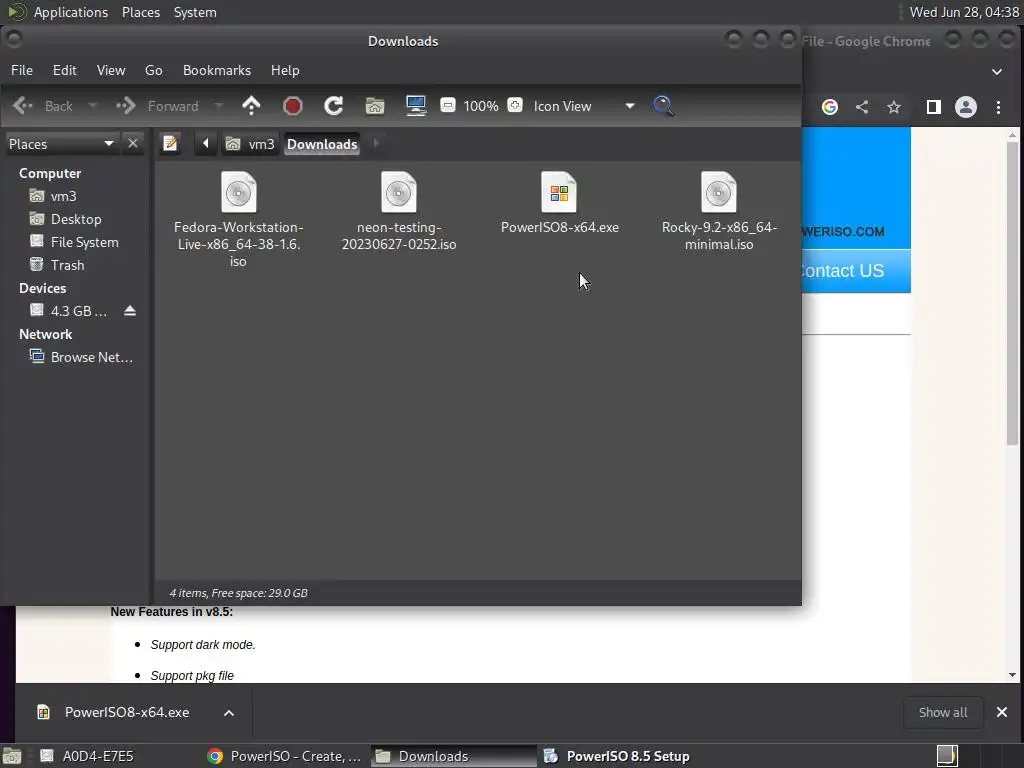The width and height of the screenshot is (1024, 768).
Task: Switch to the PowerISO 8.5 Setup taskbar window
Action: coord(616,756)
